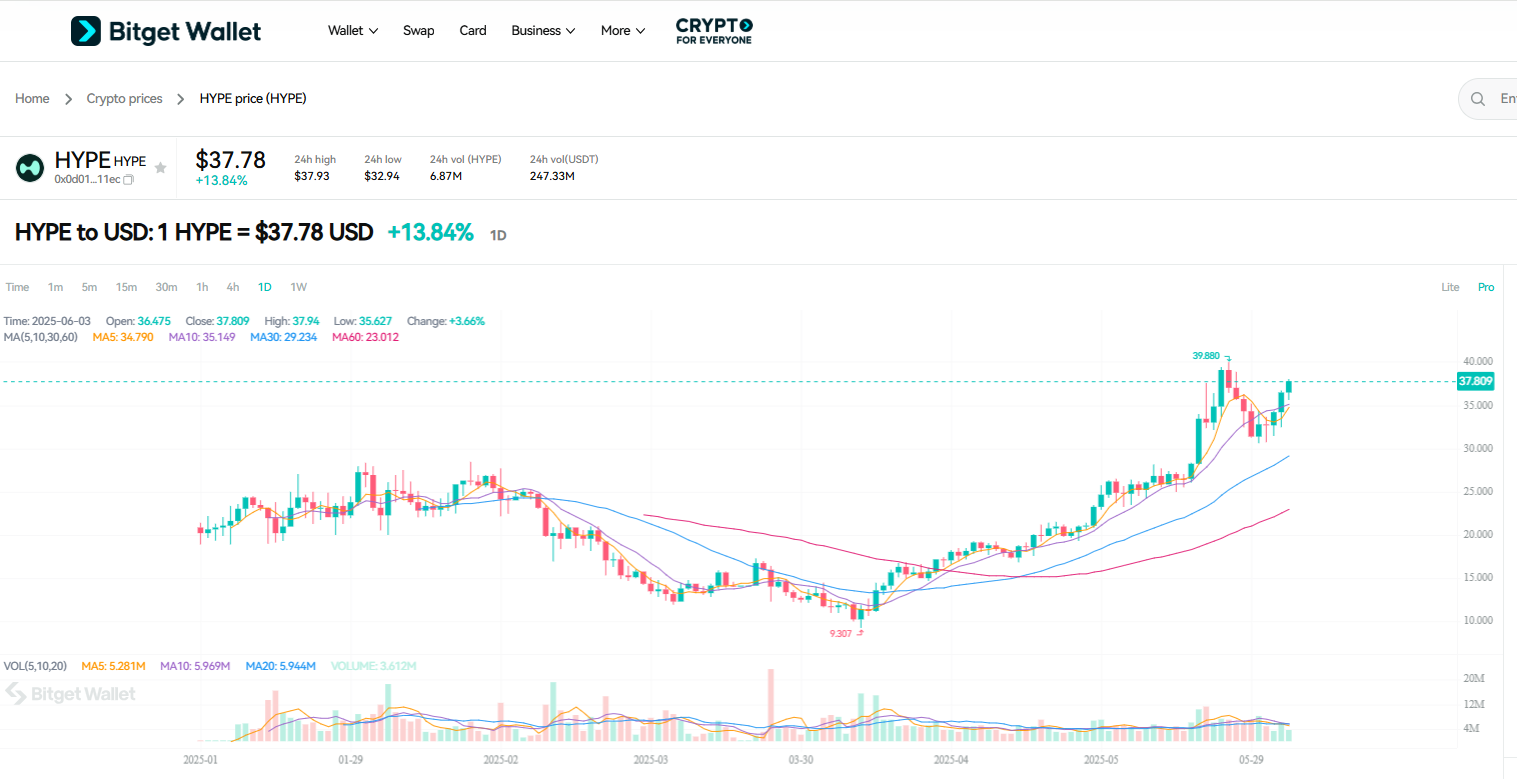Click the 39.880 high price marker
Viewport: 1517px width, 779px height.
tap(1206, 355)
